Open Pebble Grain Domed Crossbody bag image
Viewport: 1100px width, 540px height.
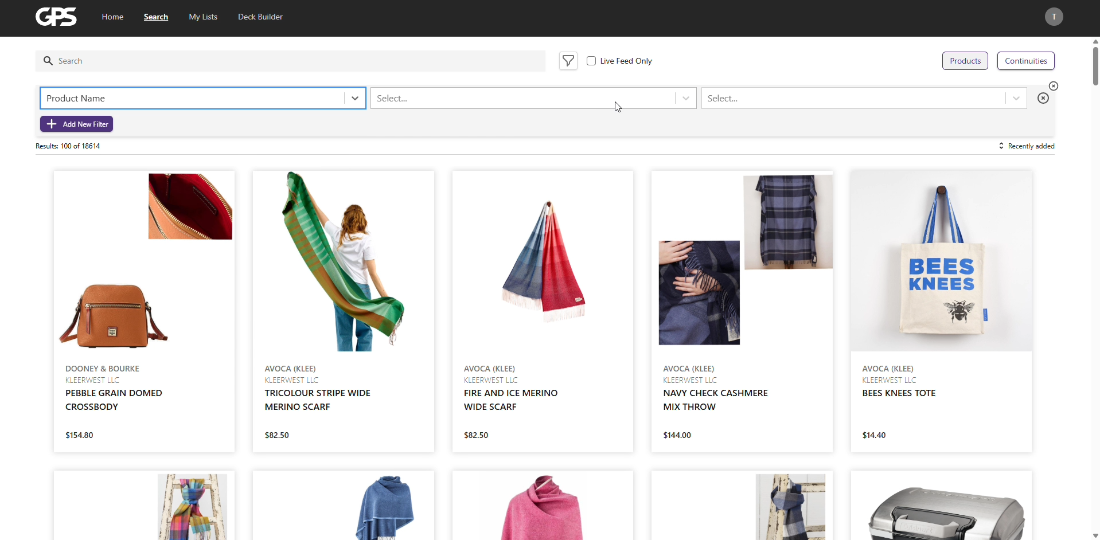(x=113, y=314)
